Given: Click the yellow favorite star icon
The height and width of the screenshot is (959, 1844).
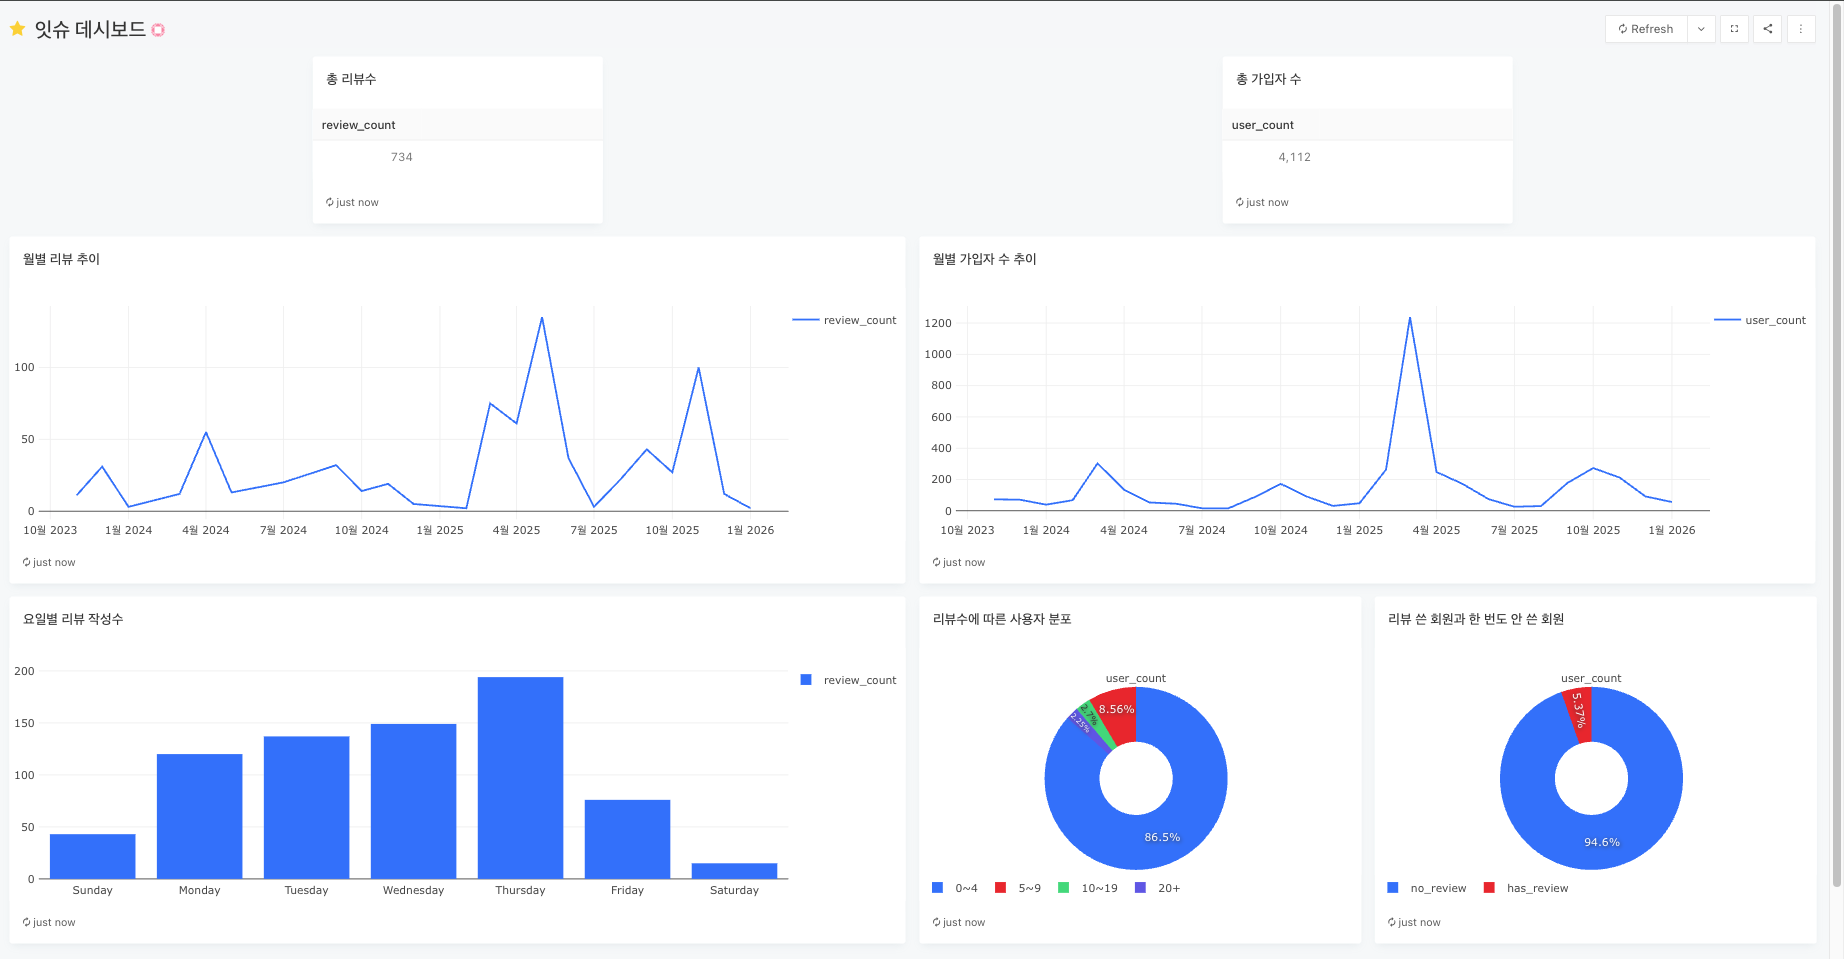Looking at the screenshot, I should 17,29.
